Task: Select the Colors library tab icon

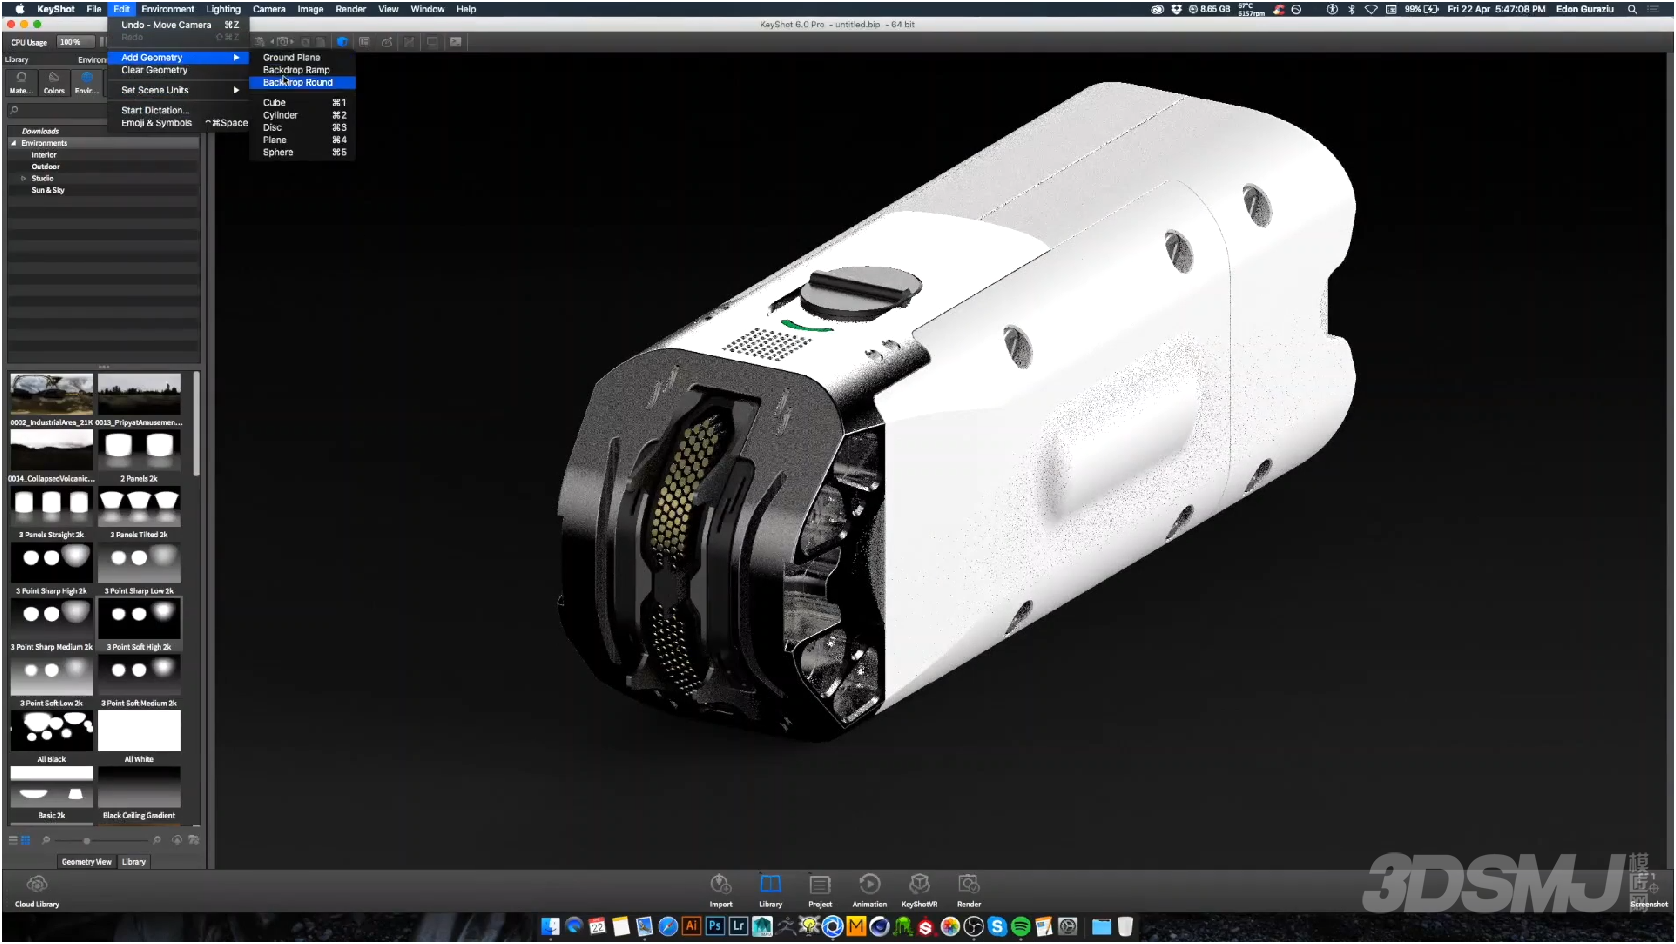Action: coord(54,82)
